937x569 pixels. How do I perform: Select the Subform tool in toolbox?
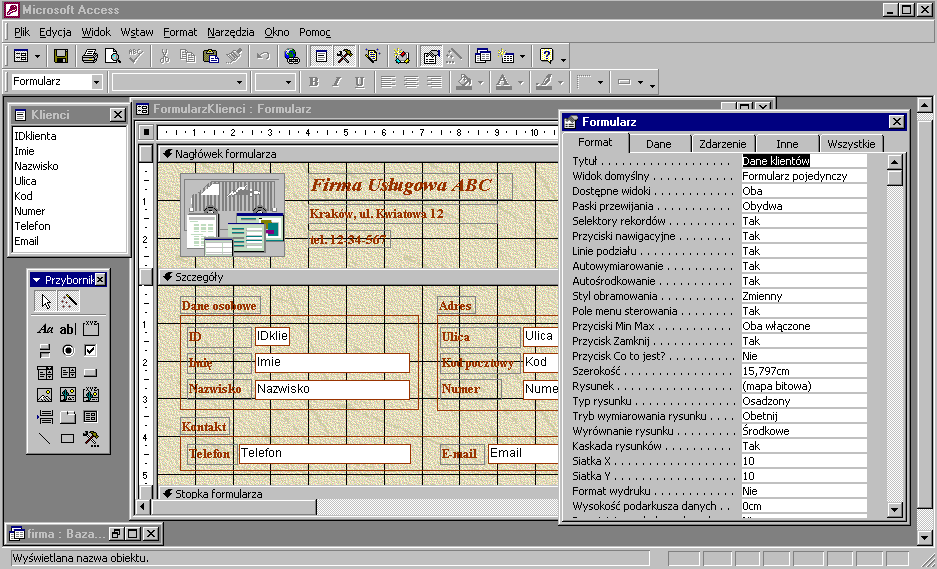pyautogui.click(x=90, y=417)
